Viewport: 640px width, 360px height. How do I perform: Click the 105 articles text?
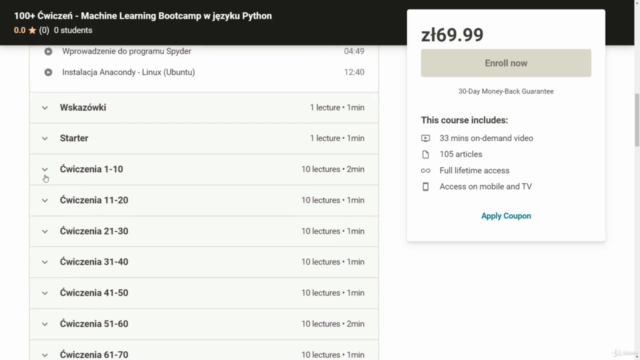(461, 154)
